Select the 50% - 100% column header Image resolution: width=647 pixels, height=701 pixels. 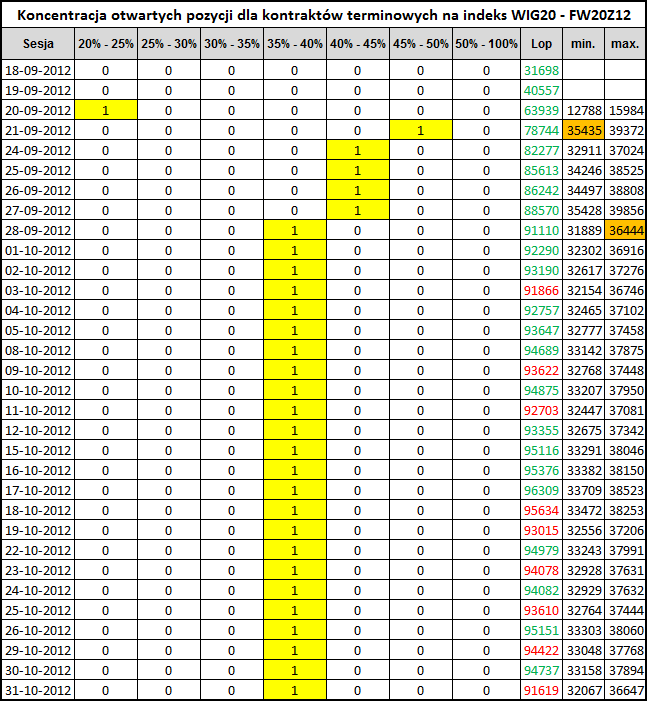486,44
